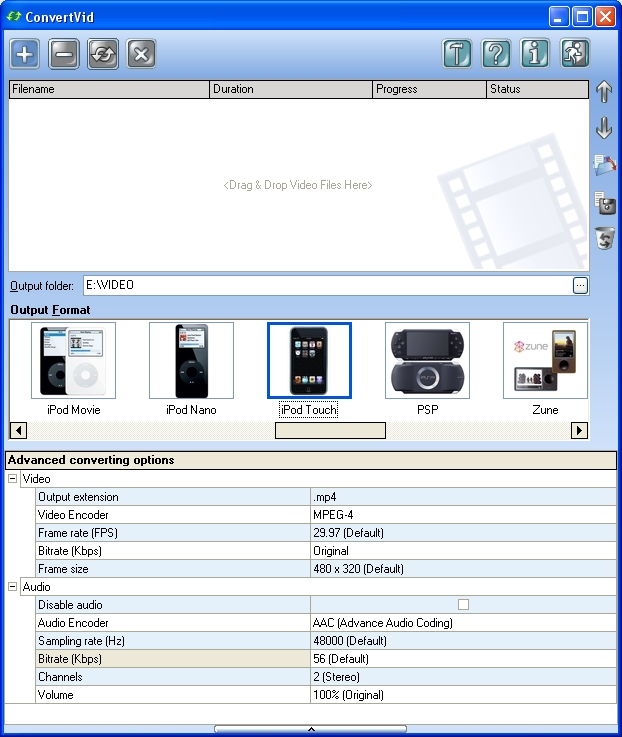Open Frame rate 29.97 (Default) value

(x=463, y=533)
